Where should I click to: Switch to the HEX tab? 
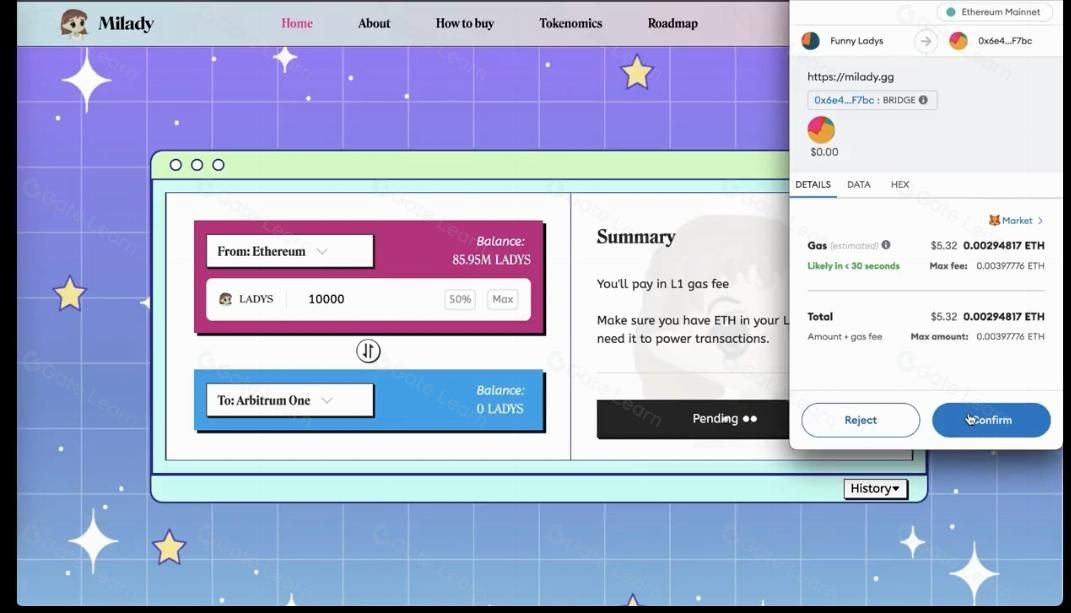900,185
